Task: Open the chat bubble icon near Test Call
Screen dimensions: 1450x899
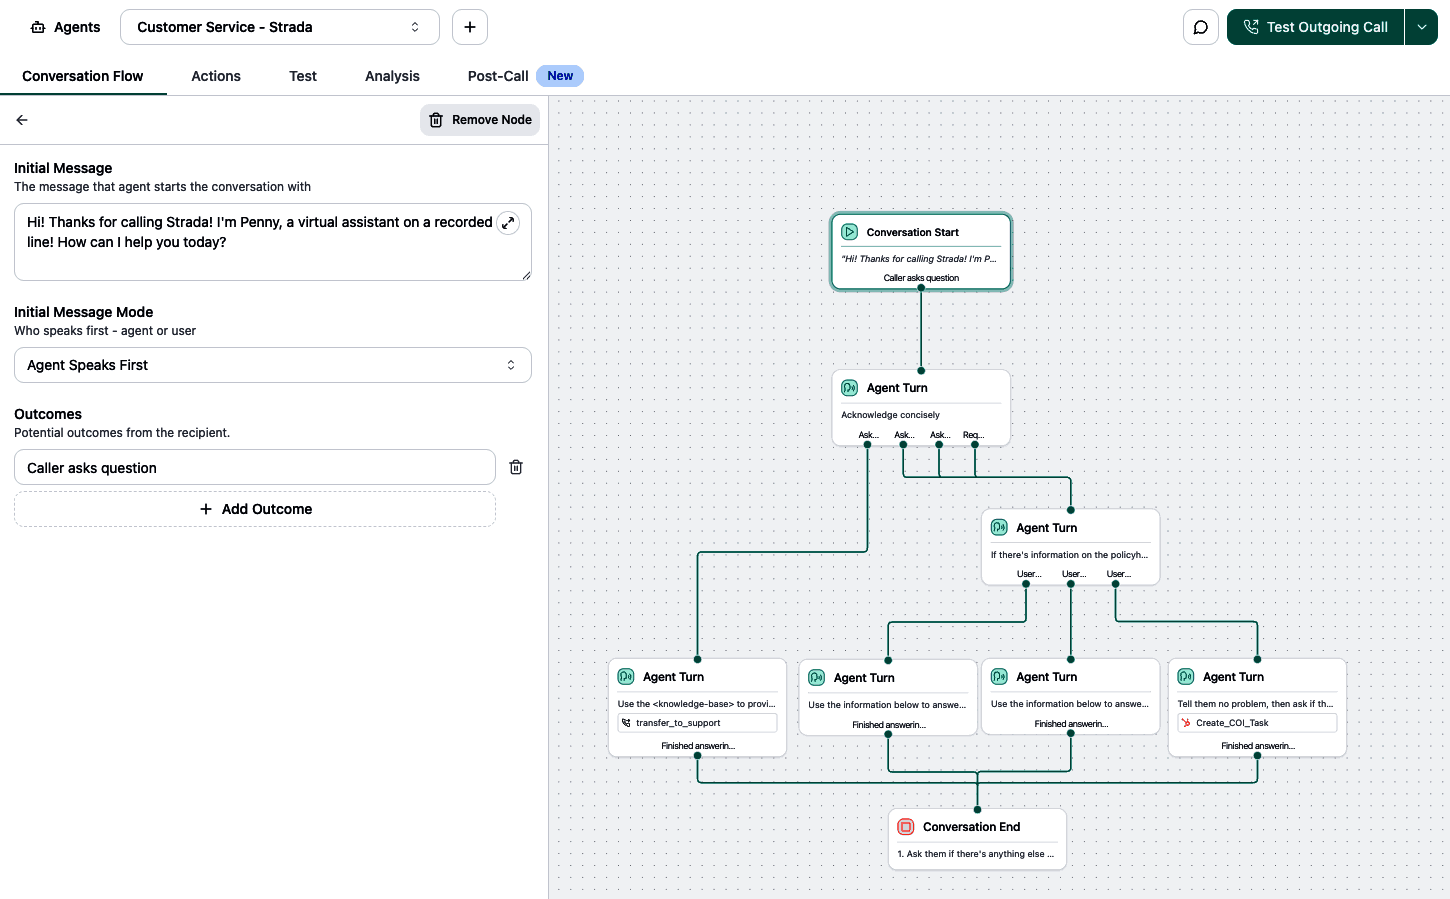Action: click(1201, 27)
